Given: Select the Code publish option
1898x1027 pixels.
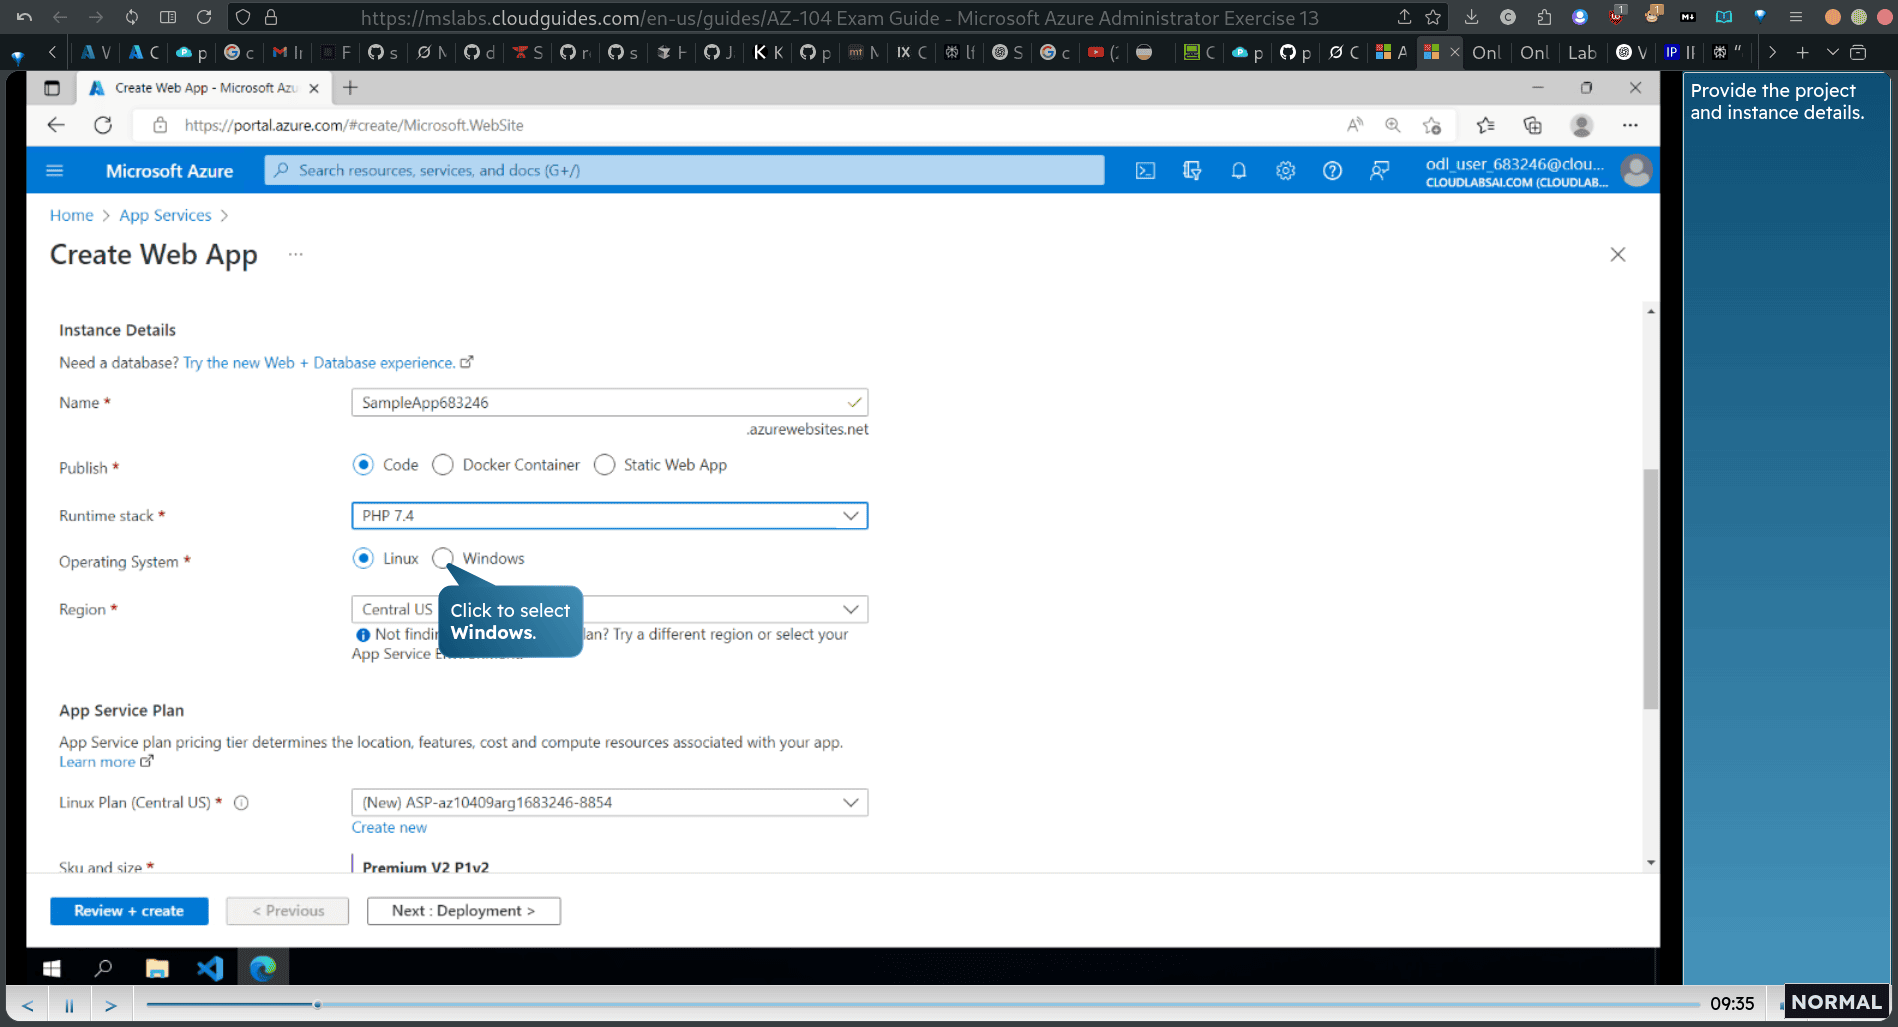Looking at the screenshot, I should (363, 465).
